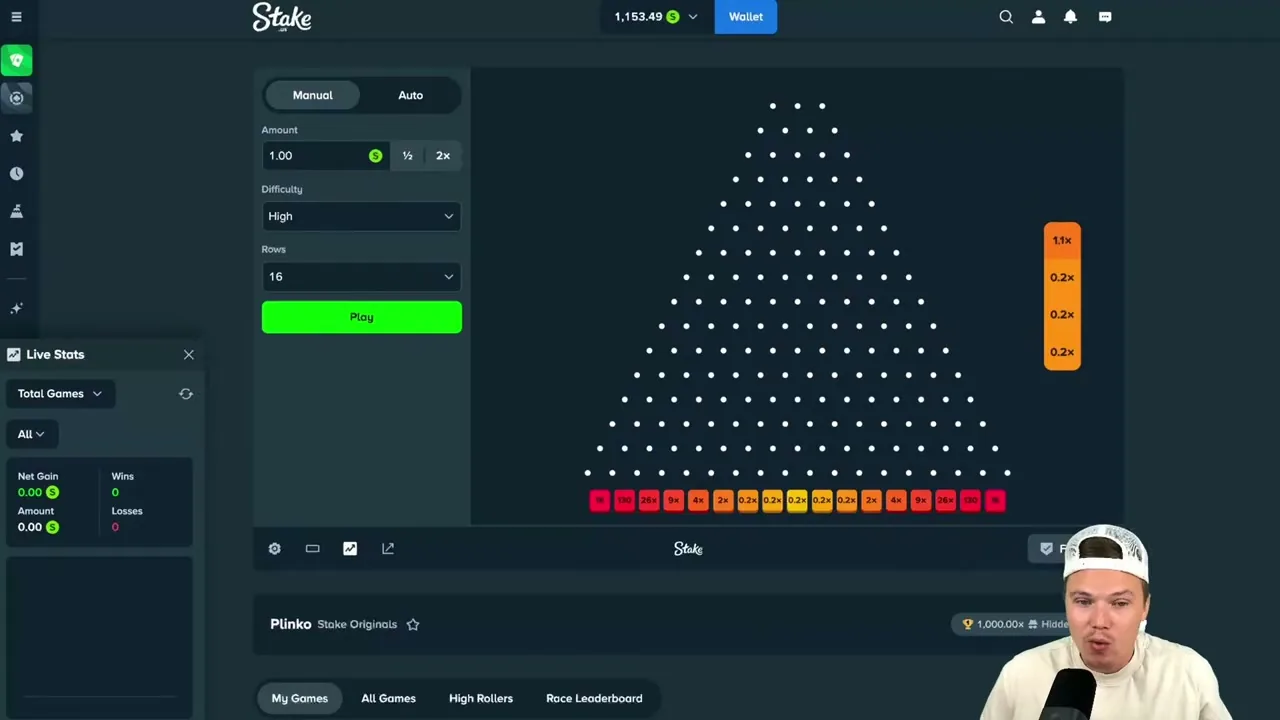1280x720 pixels.
Task: Click the trophy 1,000.00x record badge
Action: (x=1010, y=624)
